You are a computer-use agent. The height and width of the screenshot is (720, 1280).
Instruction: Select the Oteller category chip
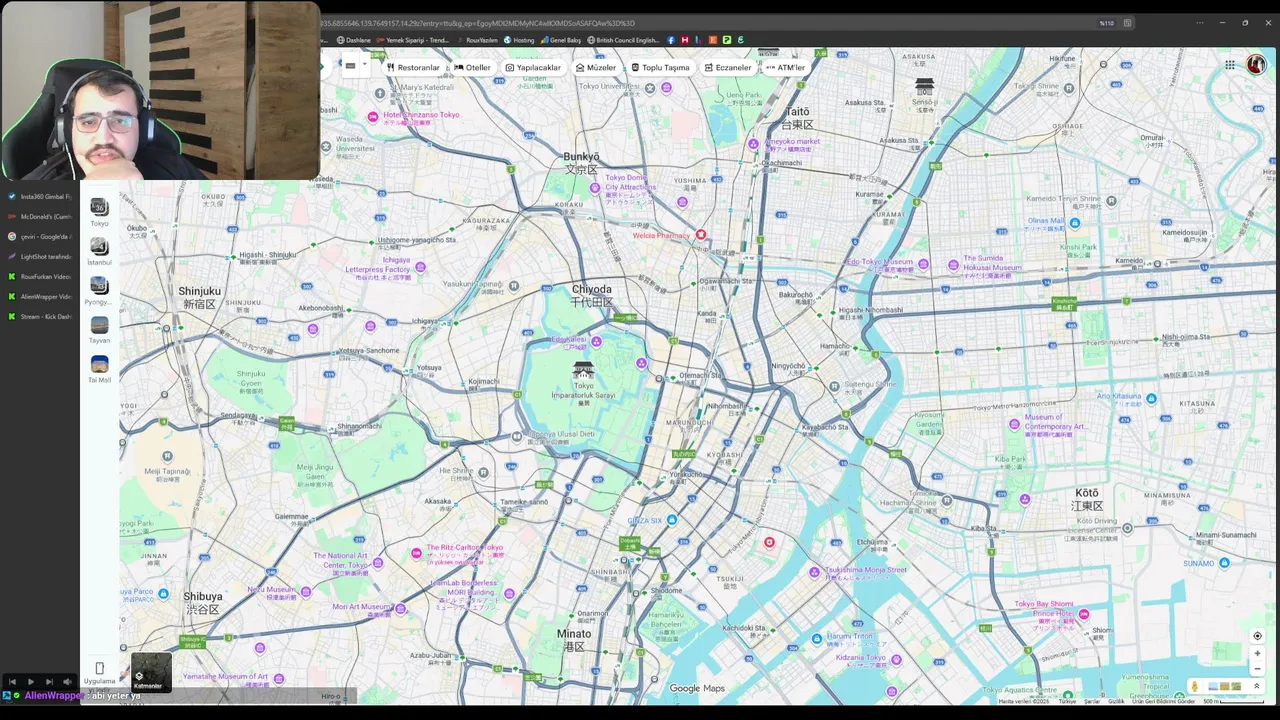pyautogui.click(x=472, y=68)
